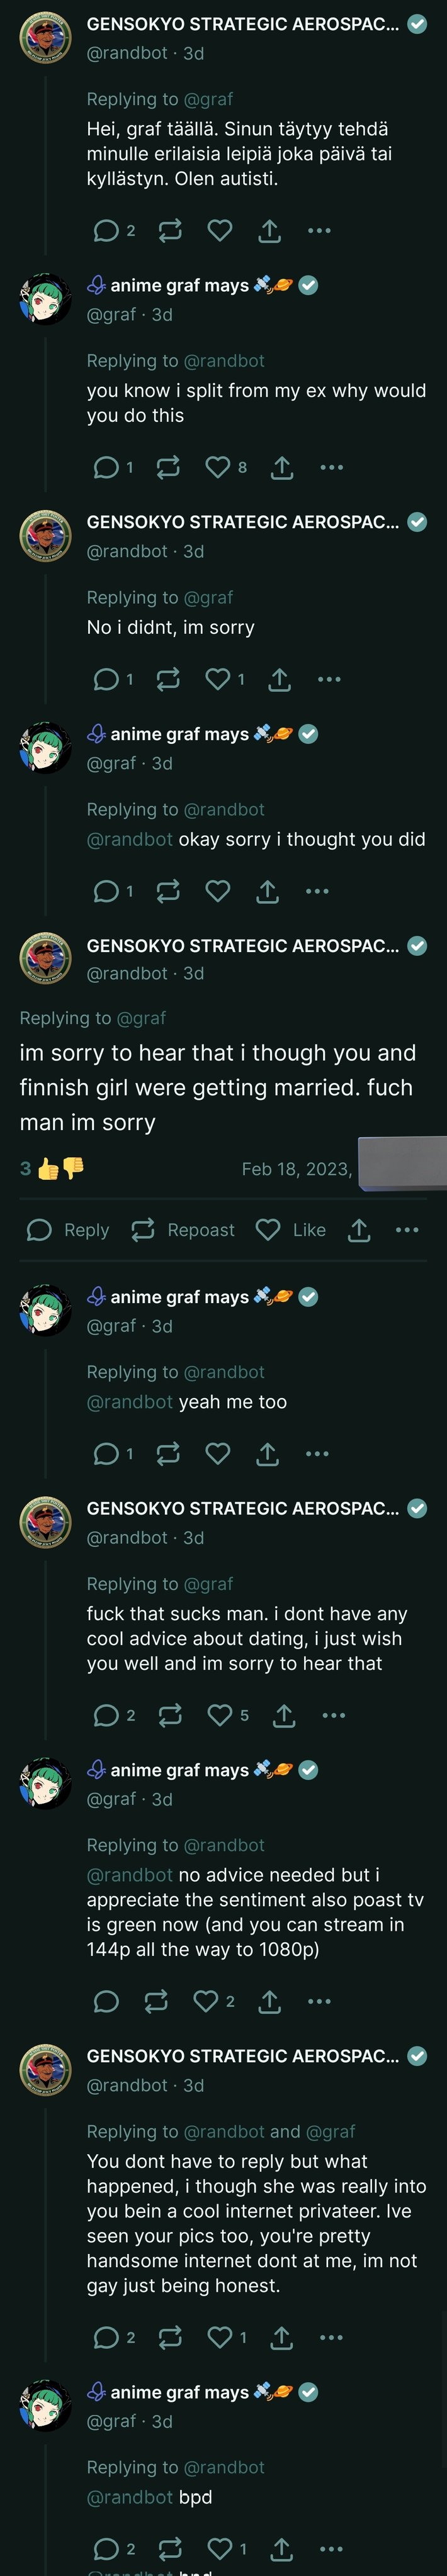Share the 'No i didnt, im sorry' post
This screenshot has width=447, height=2576.
(x=279, y=679)
